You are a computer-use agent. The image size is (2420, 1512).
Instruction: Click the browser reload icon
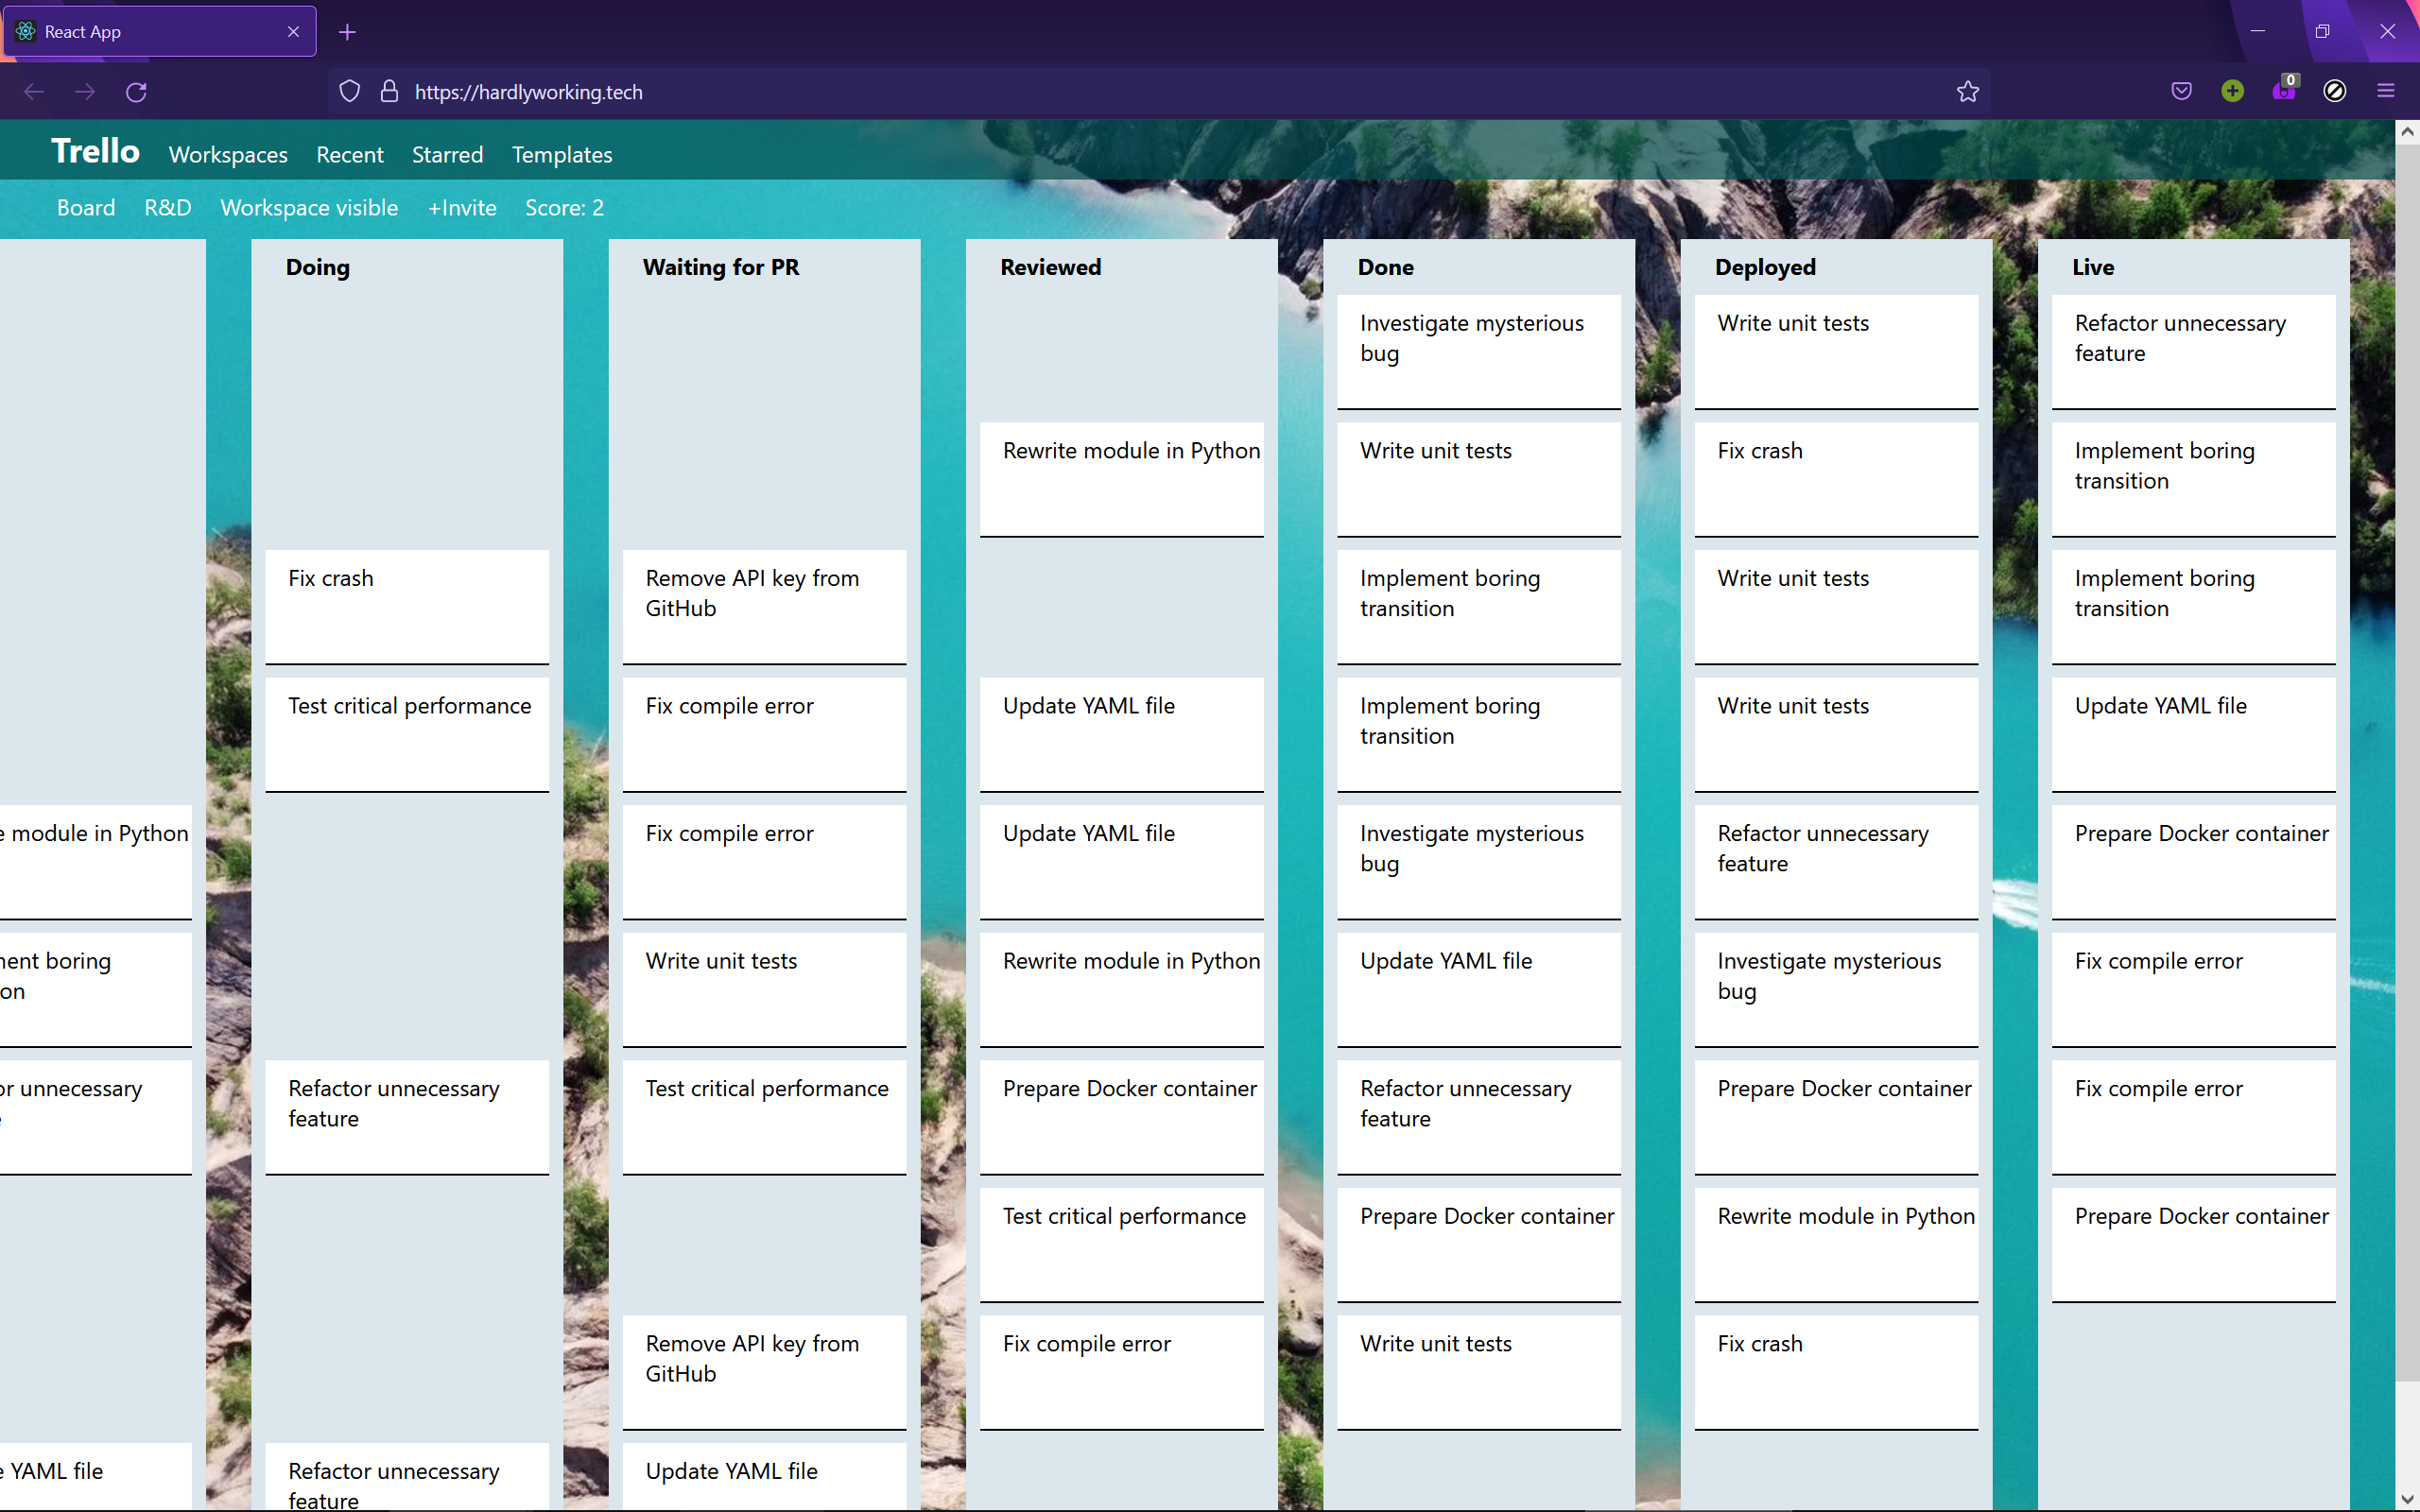pos(136,92)
